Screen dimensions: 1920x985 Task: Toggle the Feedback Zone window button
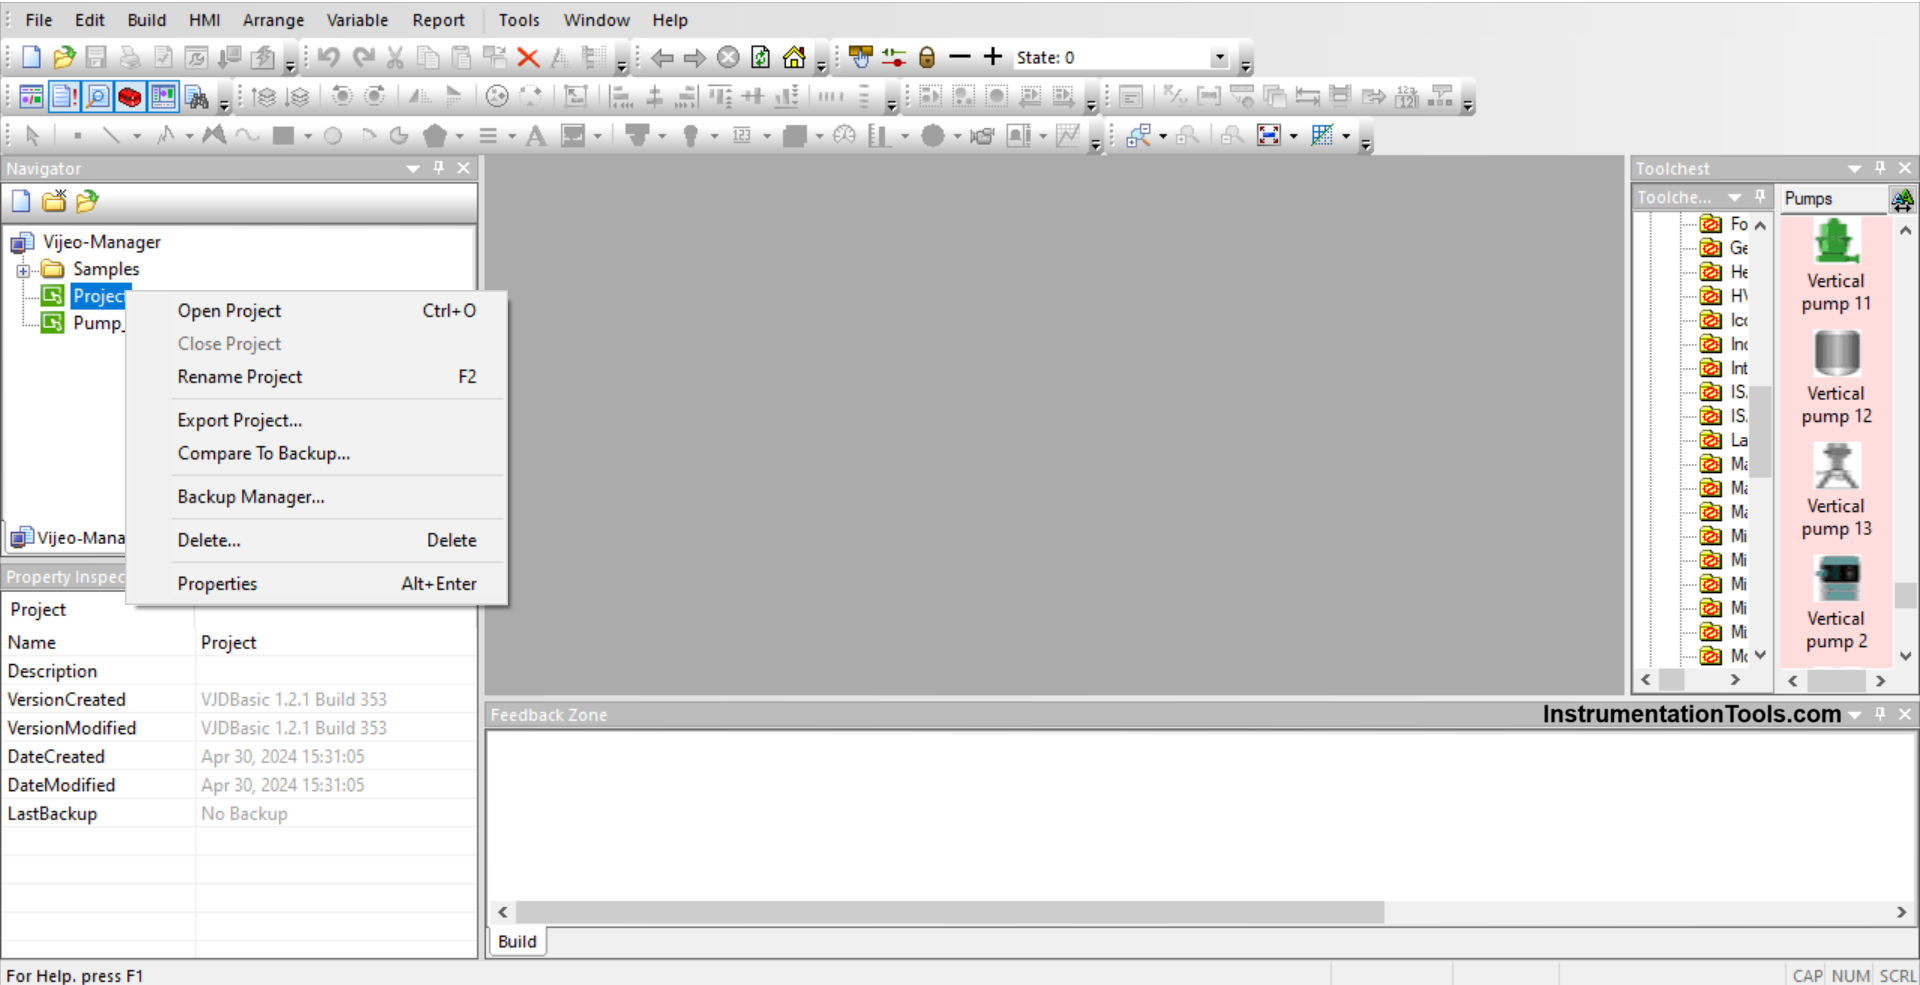tap(163, 97)
